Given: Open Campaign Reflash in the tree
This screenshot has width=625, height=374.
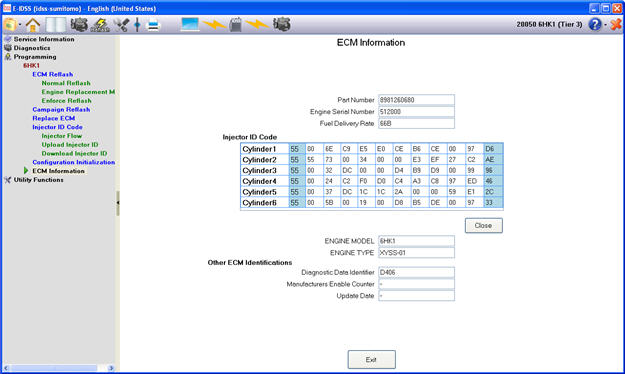Looking at the screenshot, I should (x=61, y=109).
